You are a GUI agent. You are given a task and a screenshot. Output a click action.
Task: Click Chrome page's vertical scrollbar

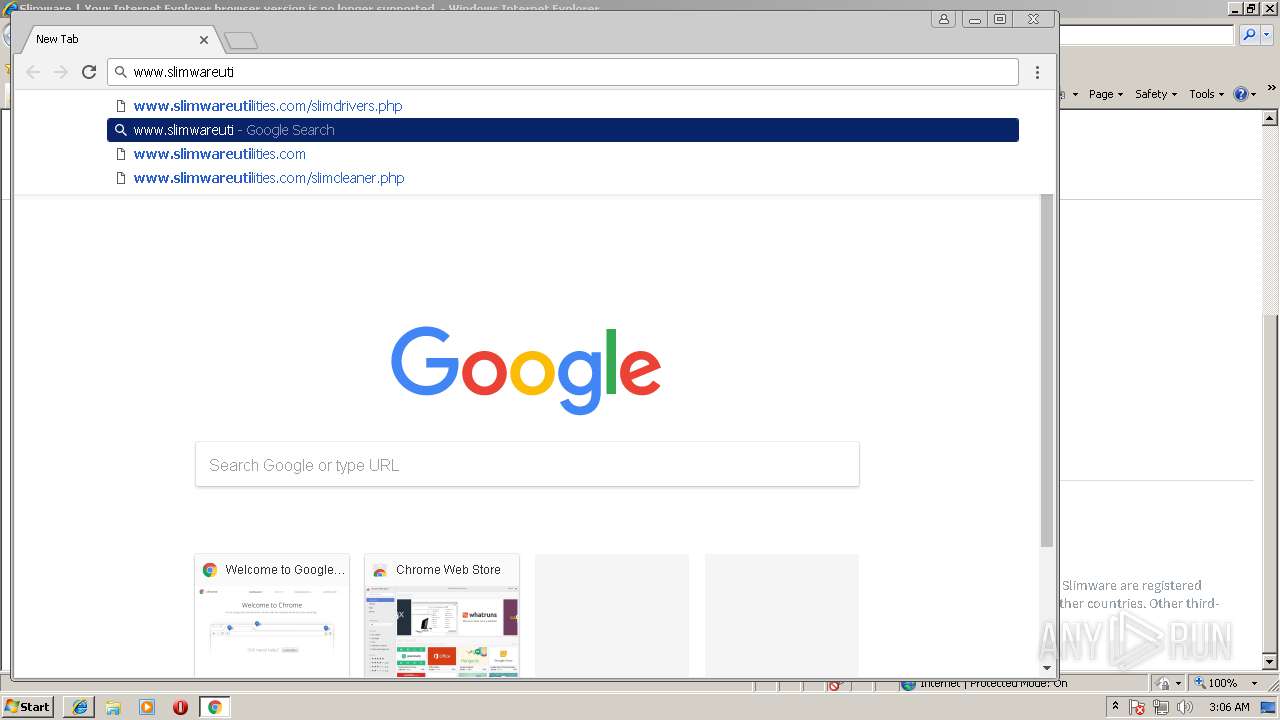1047,370
